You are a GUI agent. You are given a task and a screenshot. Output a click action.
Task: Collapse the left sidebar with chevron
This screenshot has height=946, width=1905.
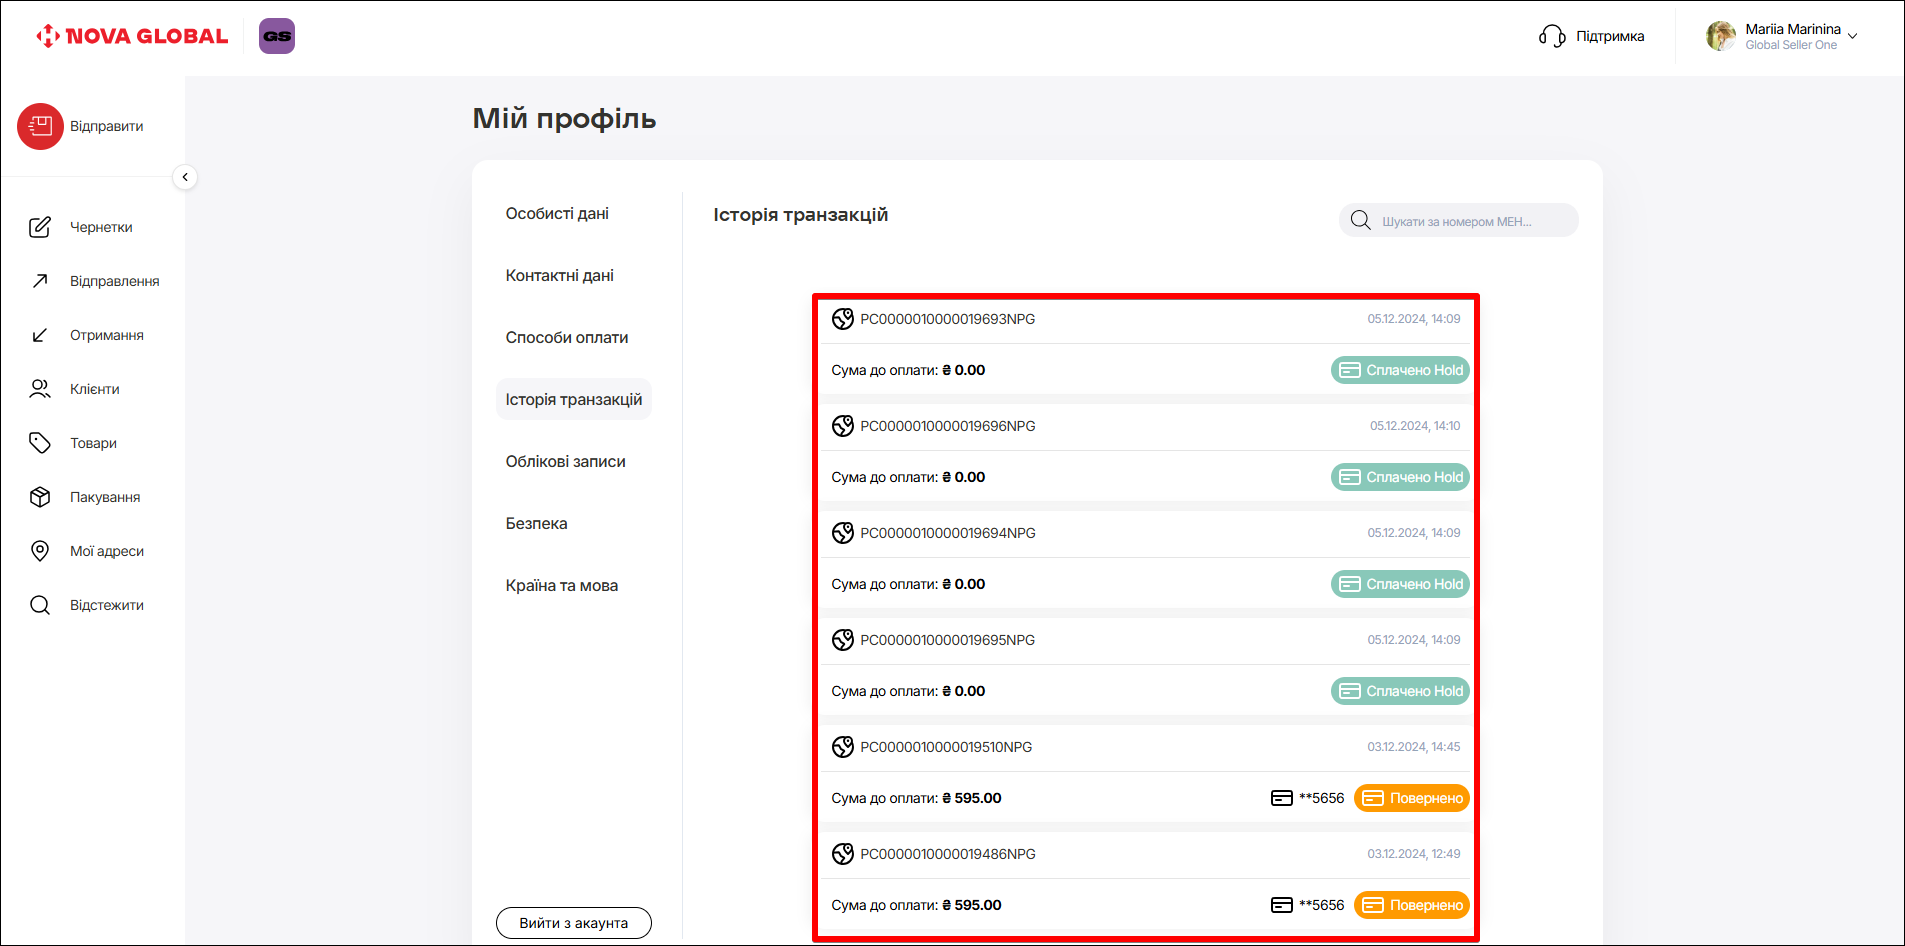coord(185,177)
